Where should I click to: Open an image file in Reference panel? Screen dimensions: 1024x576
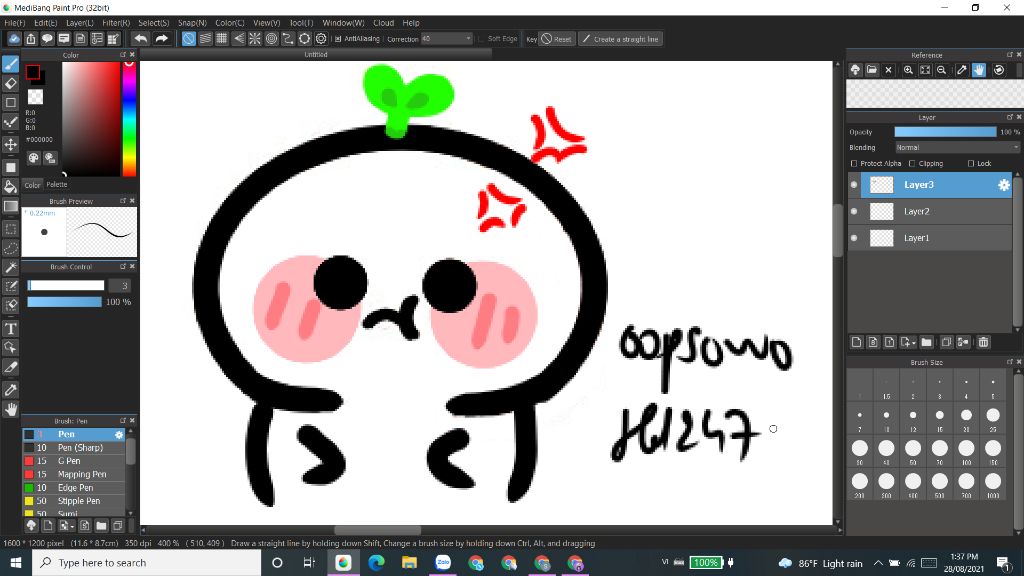(872, 70)
